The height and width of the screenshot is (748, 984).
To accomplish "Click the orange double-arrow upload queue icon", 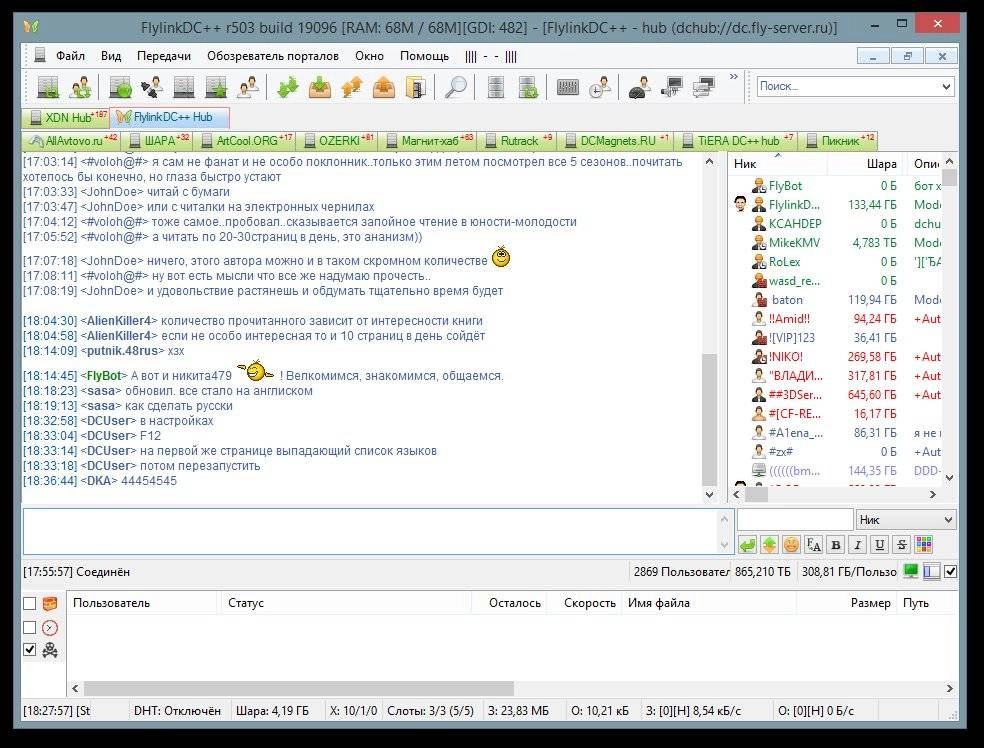I will (x=352, y=87).
